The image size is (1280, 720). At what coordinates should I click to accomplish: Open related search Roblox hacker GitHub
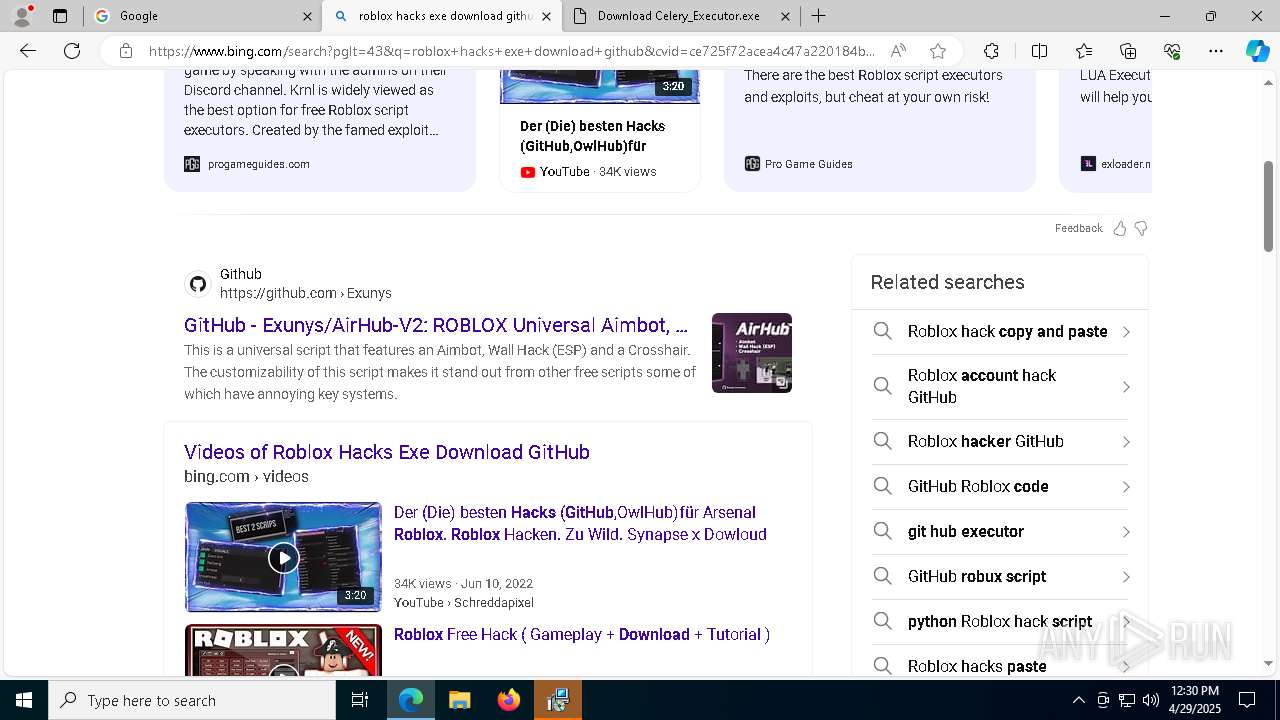coord(1001,442)
